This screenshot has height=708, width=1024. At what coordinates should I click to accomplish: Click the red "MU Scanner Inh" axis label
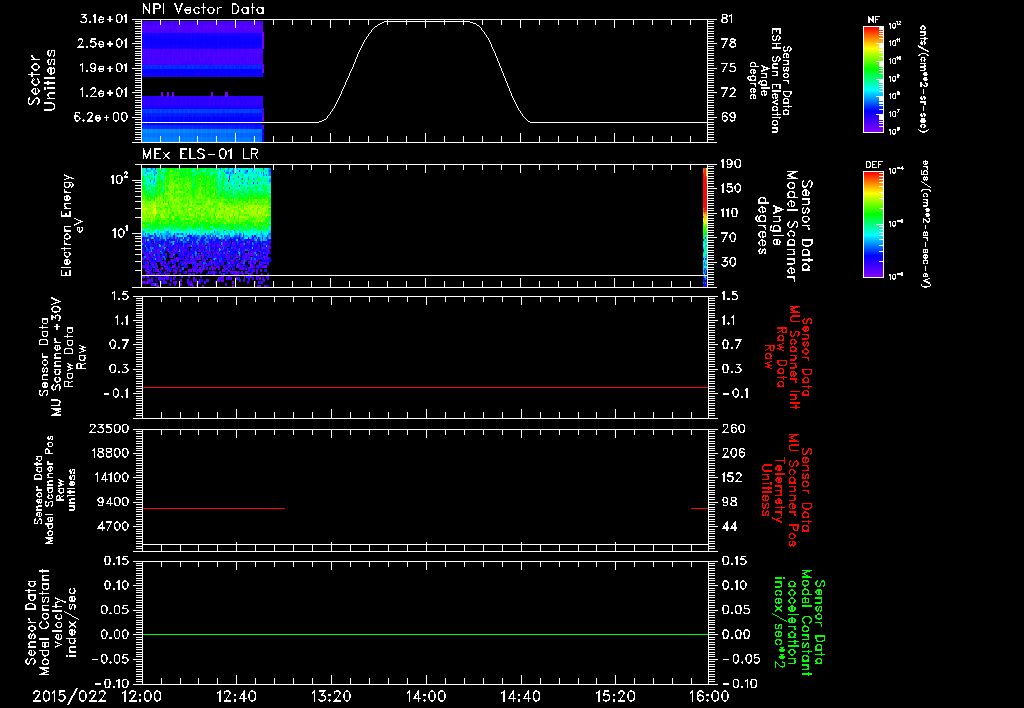[x=788, y=357]
